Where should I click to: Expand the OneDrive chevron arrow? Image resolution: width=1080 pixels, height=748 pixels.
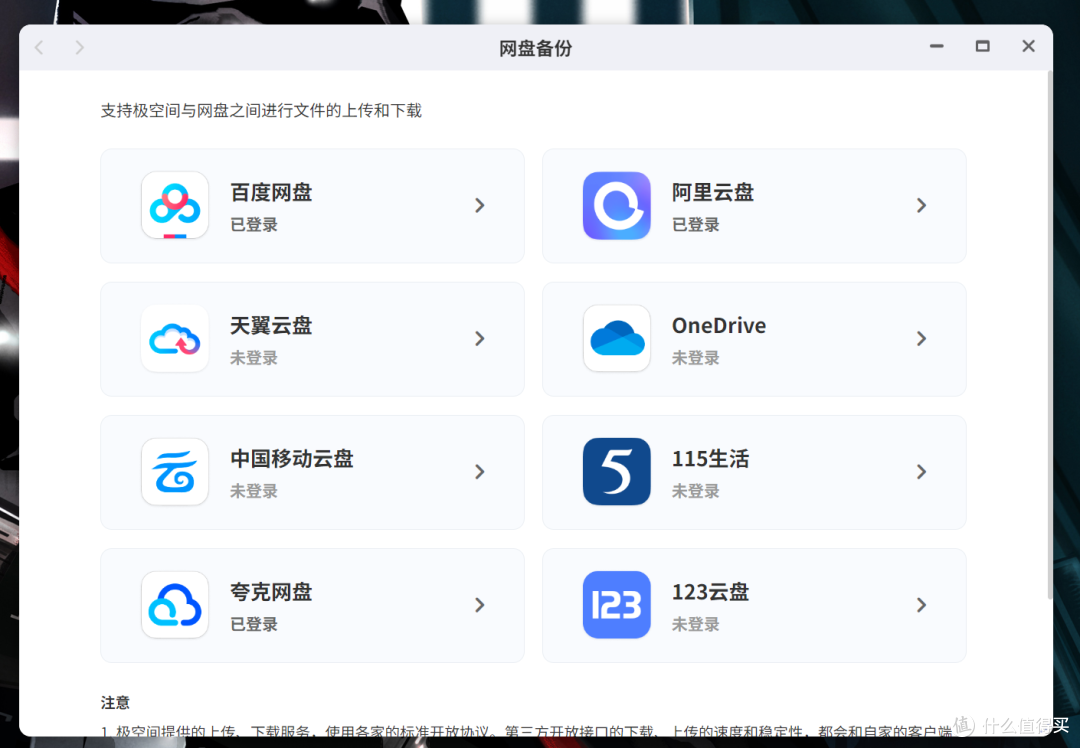[x=922, y=338]
